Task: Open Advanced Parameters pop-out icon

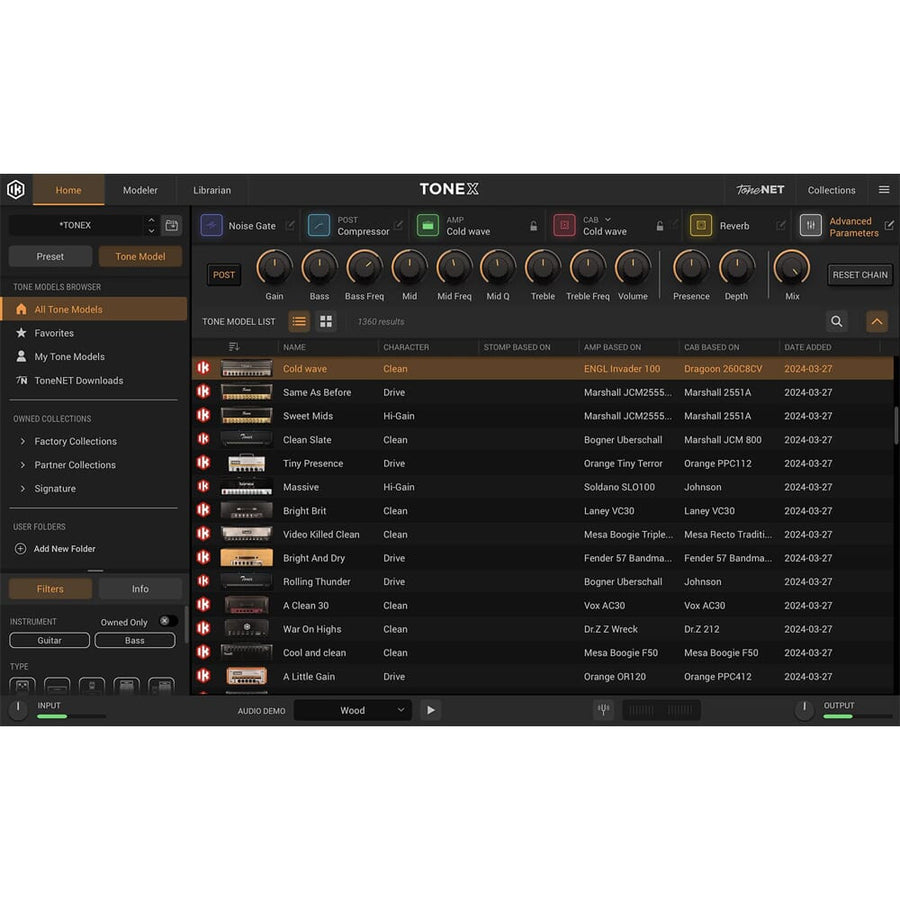Action: tap(889, 225)
